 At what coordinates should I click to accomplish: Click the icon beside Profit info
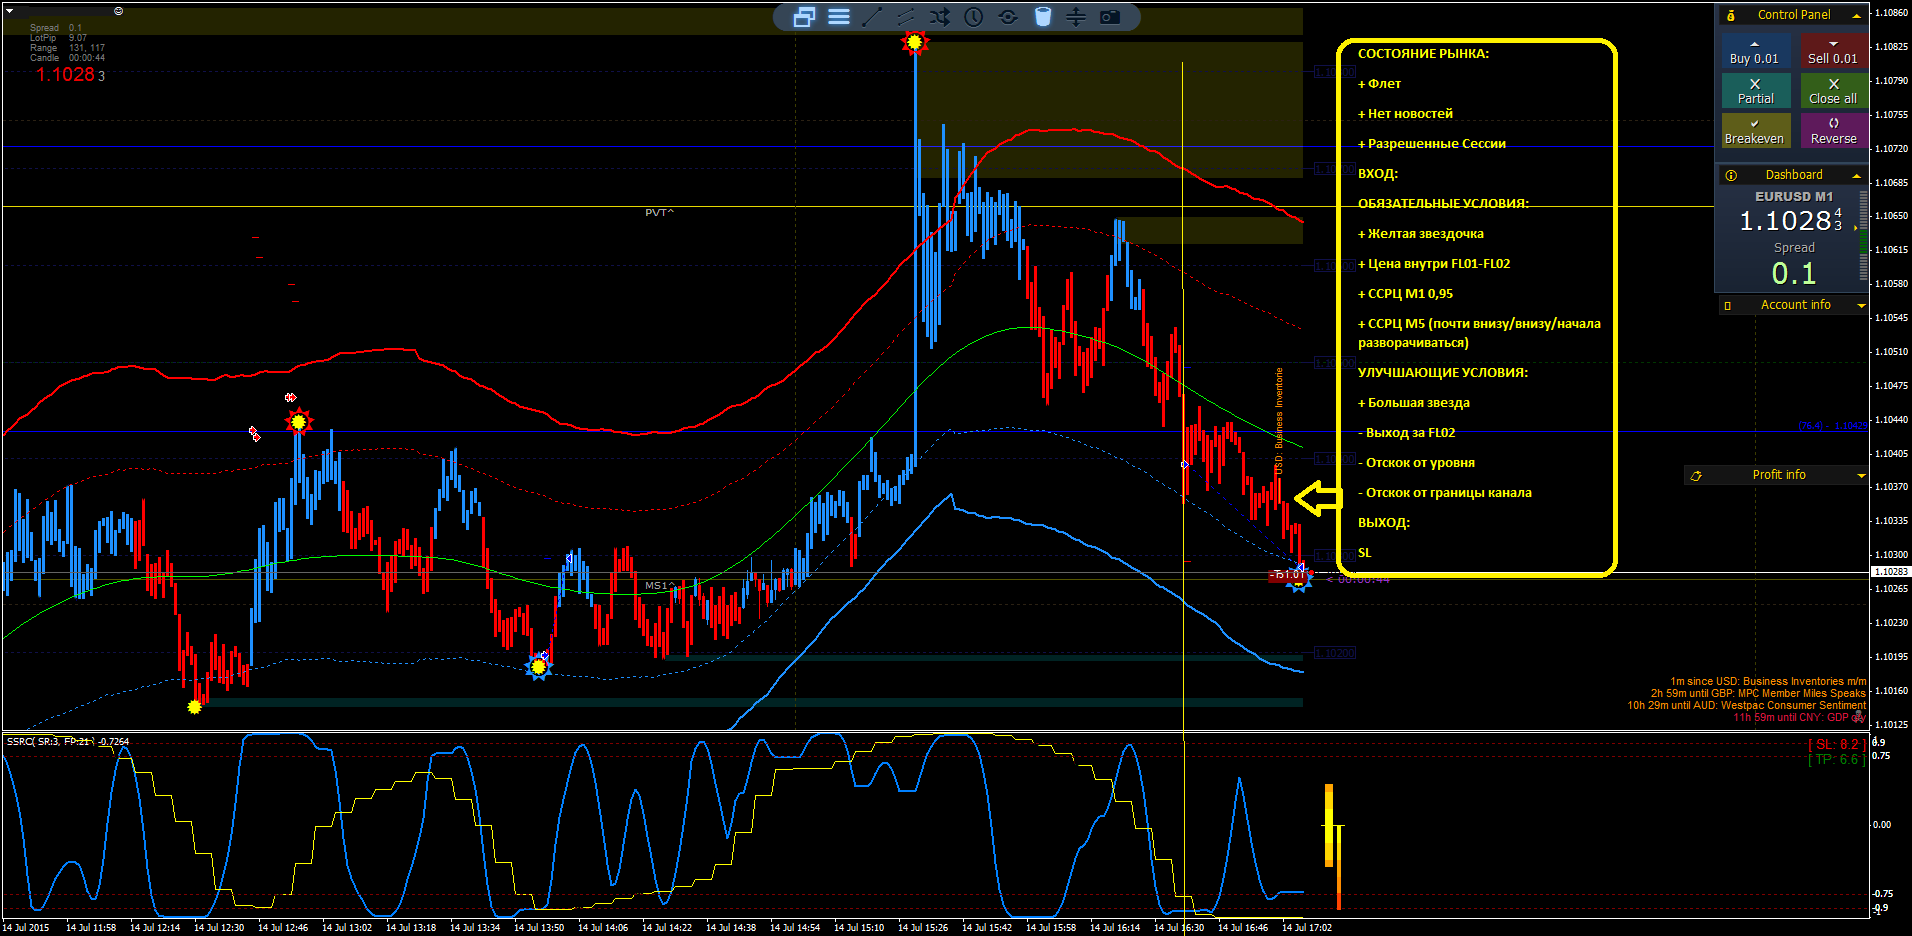[1696, 476]
